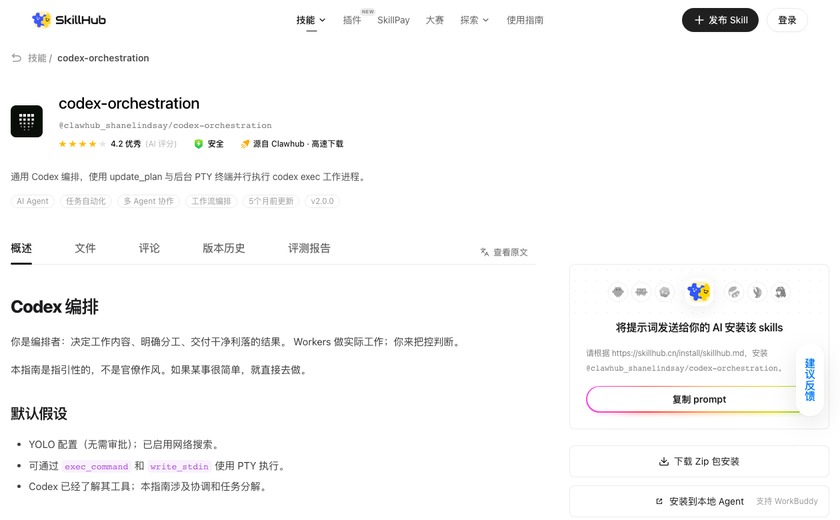The image size is (840, 520).
Task: Click the description line 通用 Codex 编排
Action: [x=190, y=177]
